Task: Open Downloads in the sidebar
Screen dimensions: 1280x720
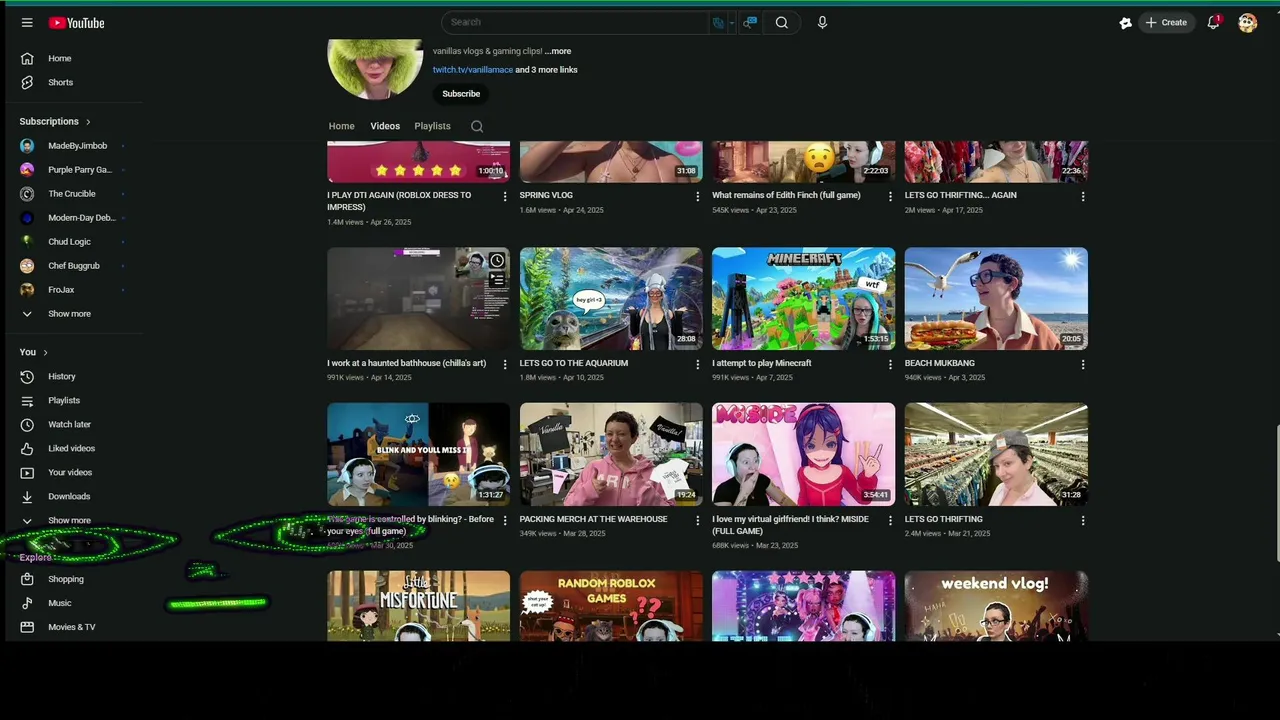Action: pyautogui.click(x=70, y=496)
